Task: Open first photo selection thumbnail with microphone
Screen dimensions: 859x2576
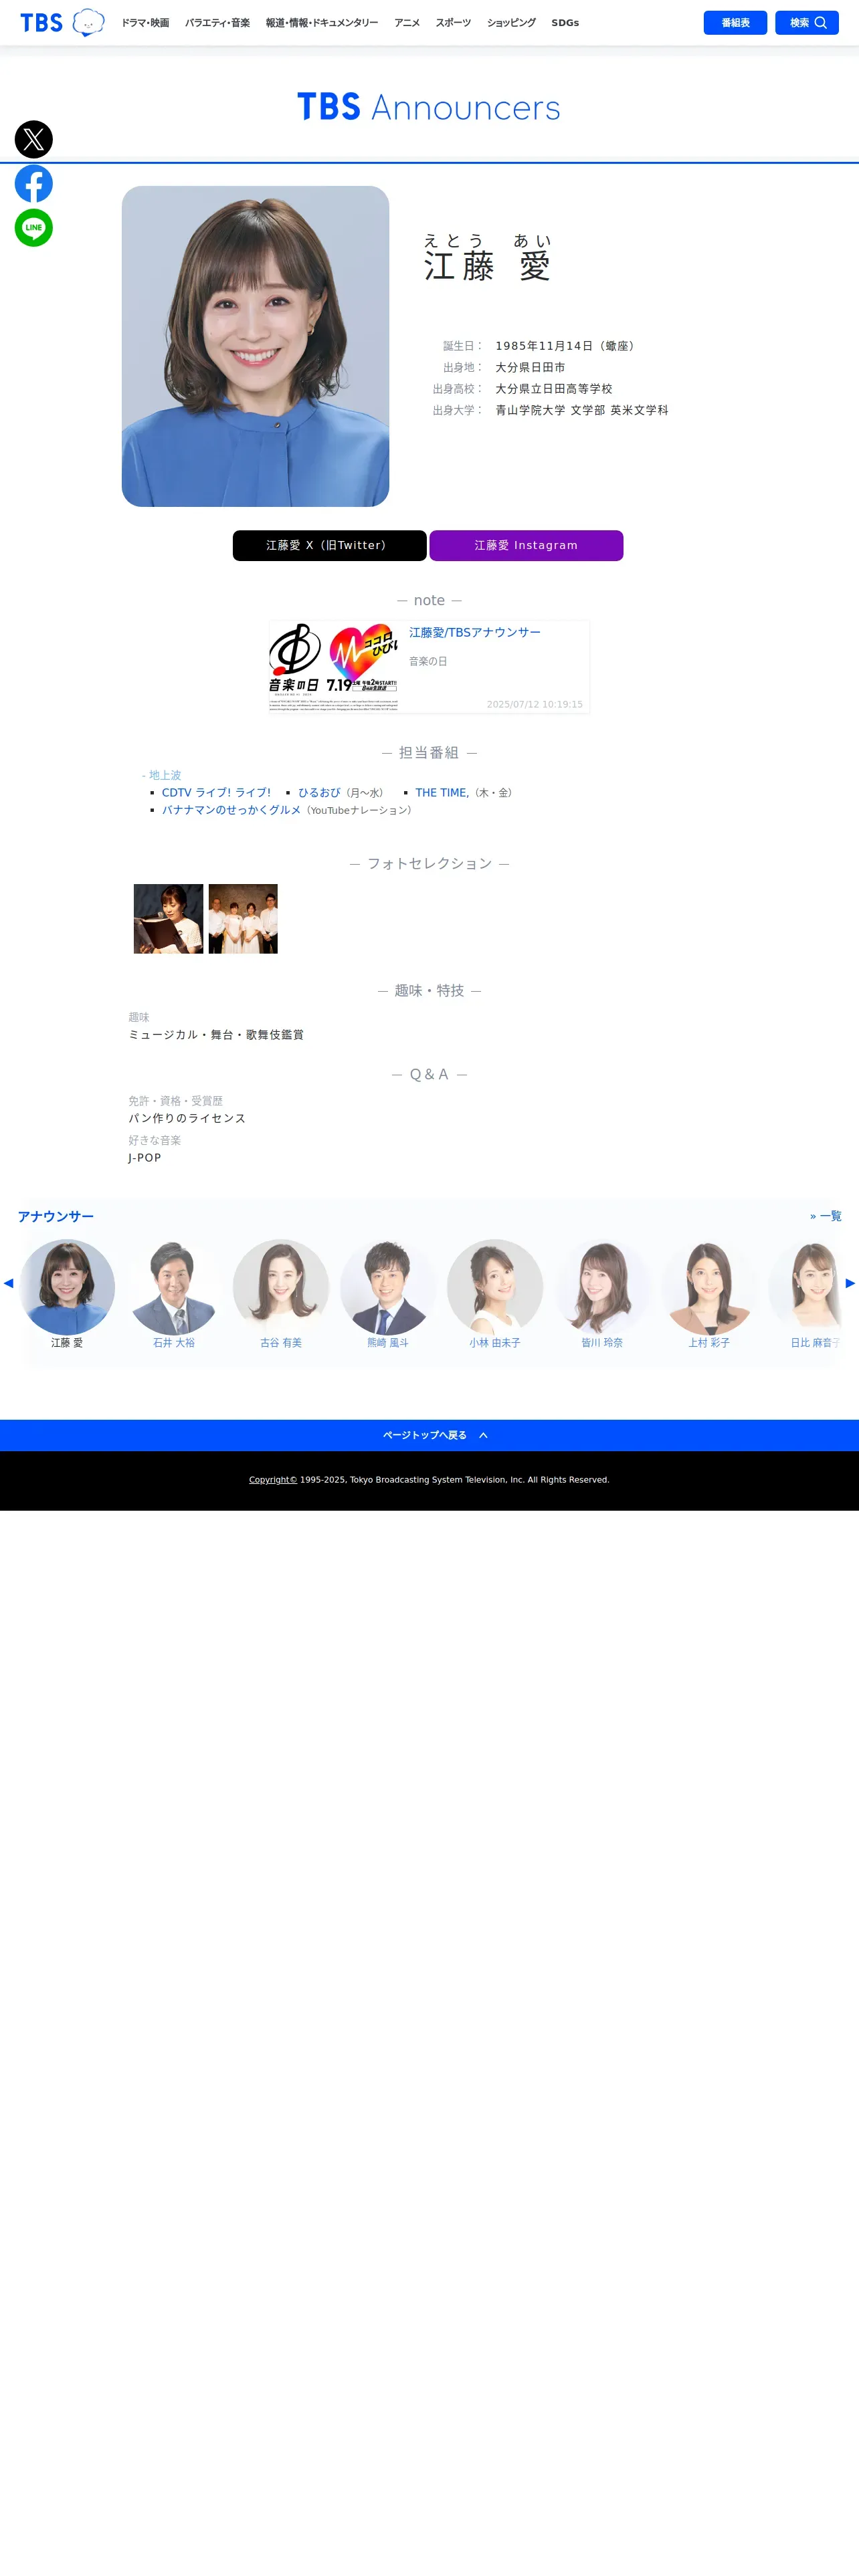Action: 168,919
